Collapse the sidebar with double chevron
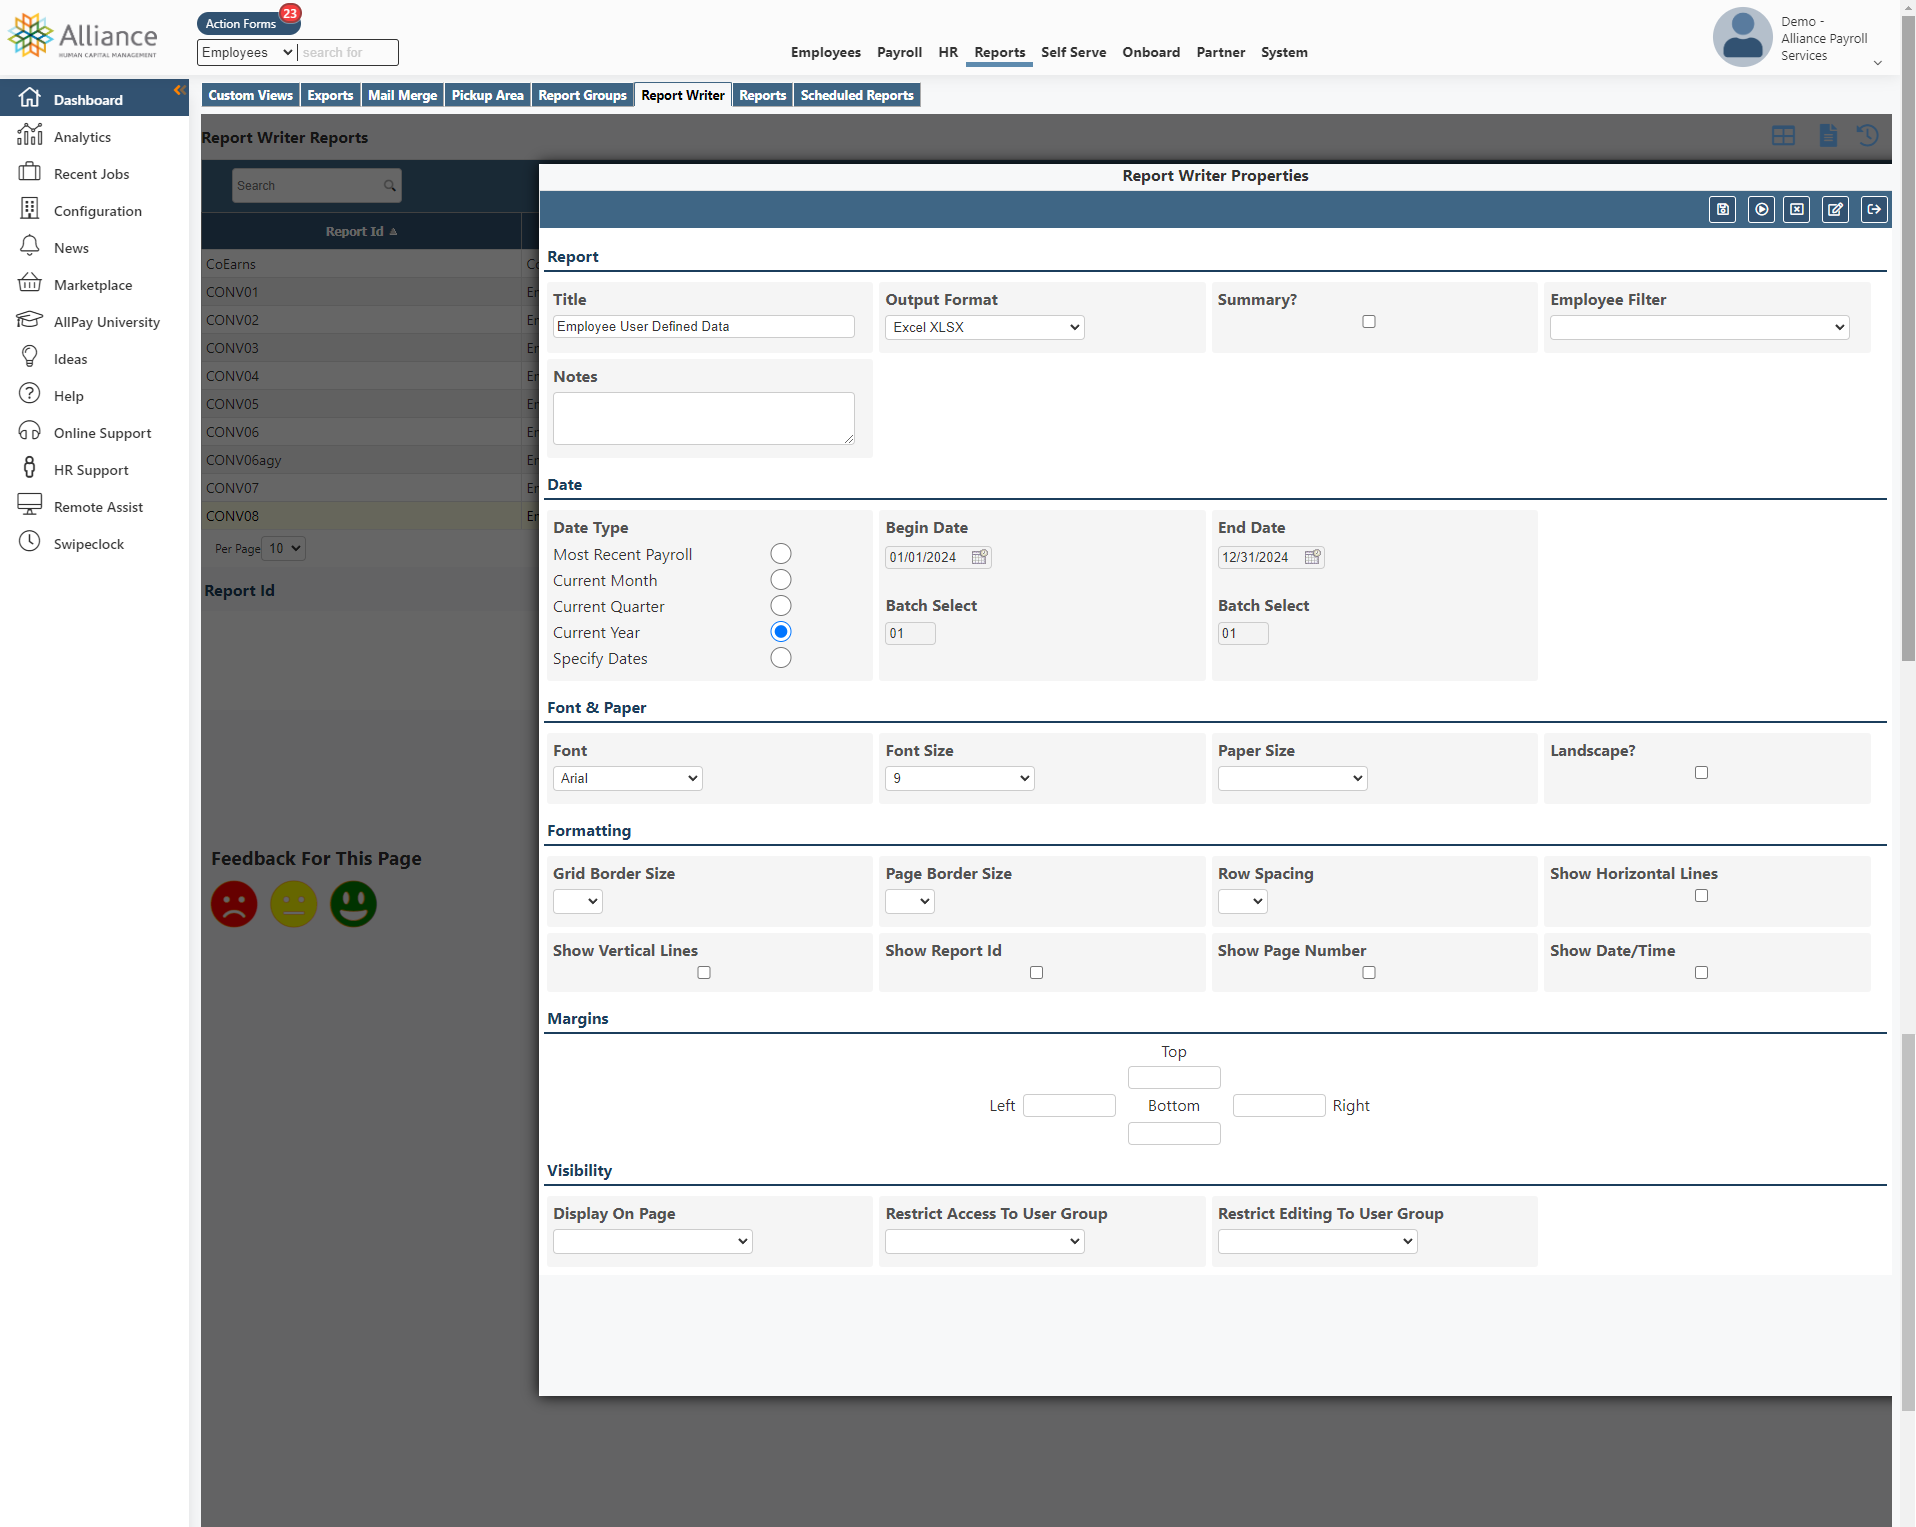The width and height of the screenshot is (1916, 1527). (x=180, y=90)
